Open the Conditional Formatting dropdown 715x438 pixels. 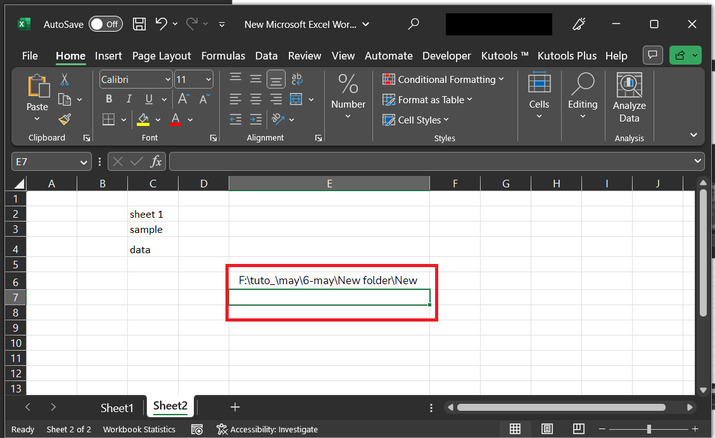445,79
